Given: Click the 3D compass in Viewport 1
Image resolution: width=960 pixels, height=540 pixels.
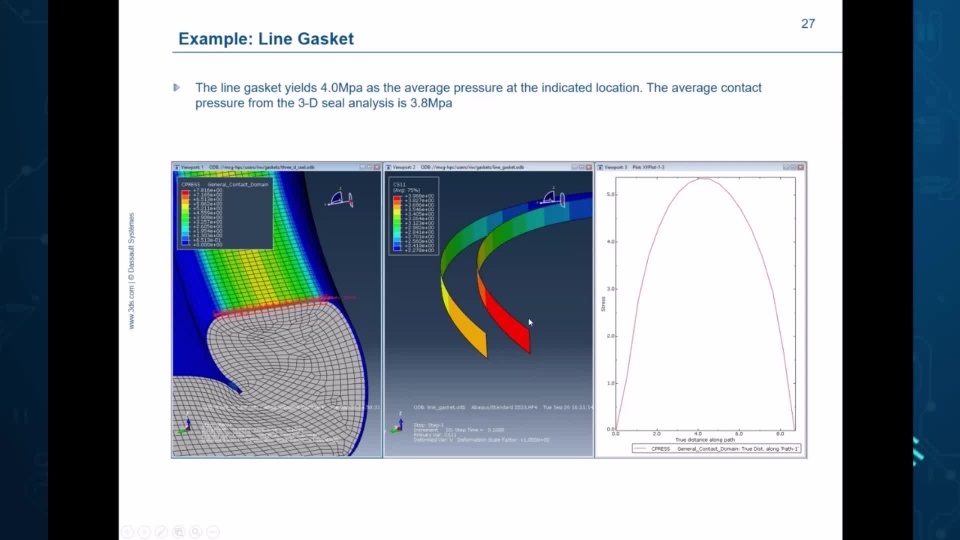Looking at the screenshot, I should coord(340,198).
